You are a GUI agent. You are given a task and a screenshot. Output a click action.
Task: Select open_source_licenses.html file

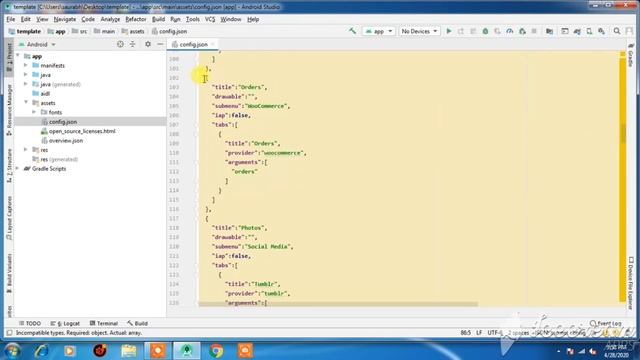[82, 131]
